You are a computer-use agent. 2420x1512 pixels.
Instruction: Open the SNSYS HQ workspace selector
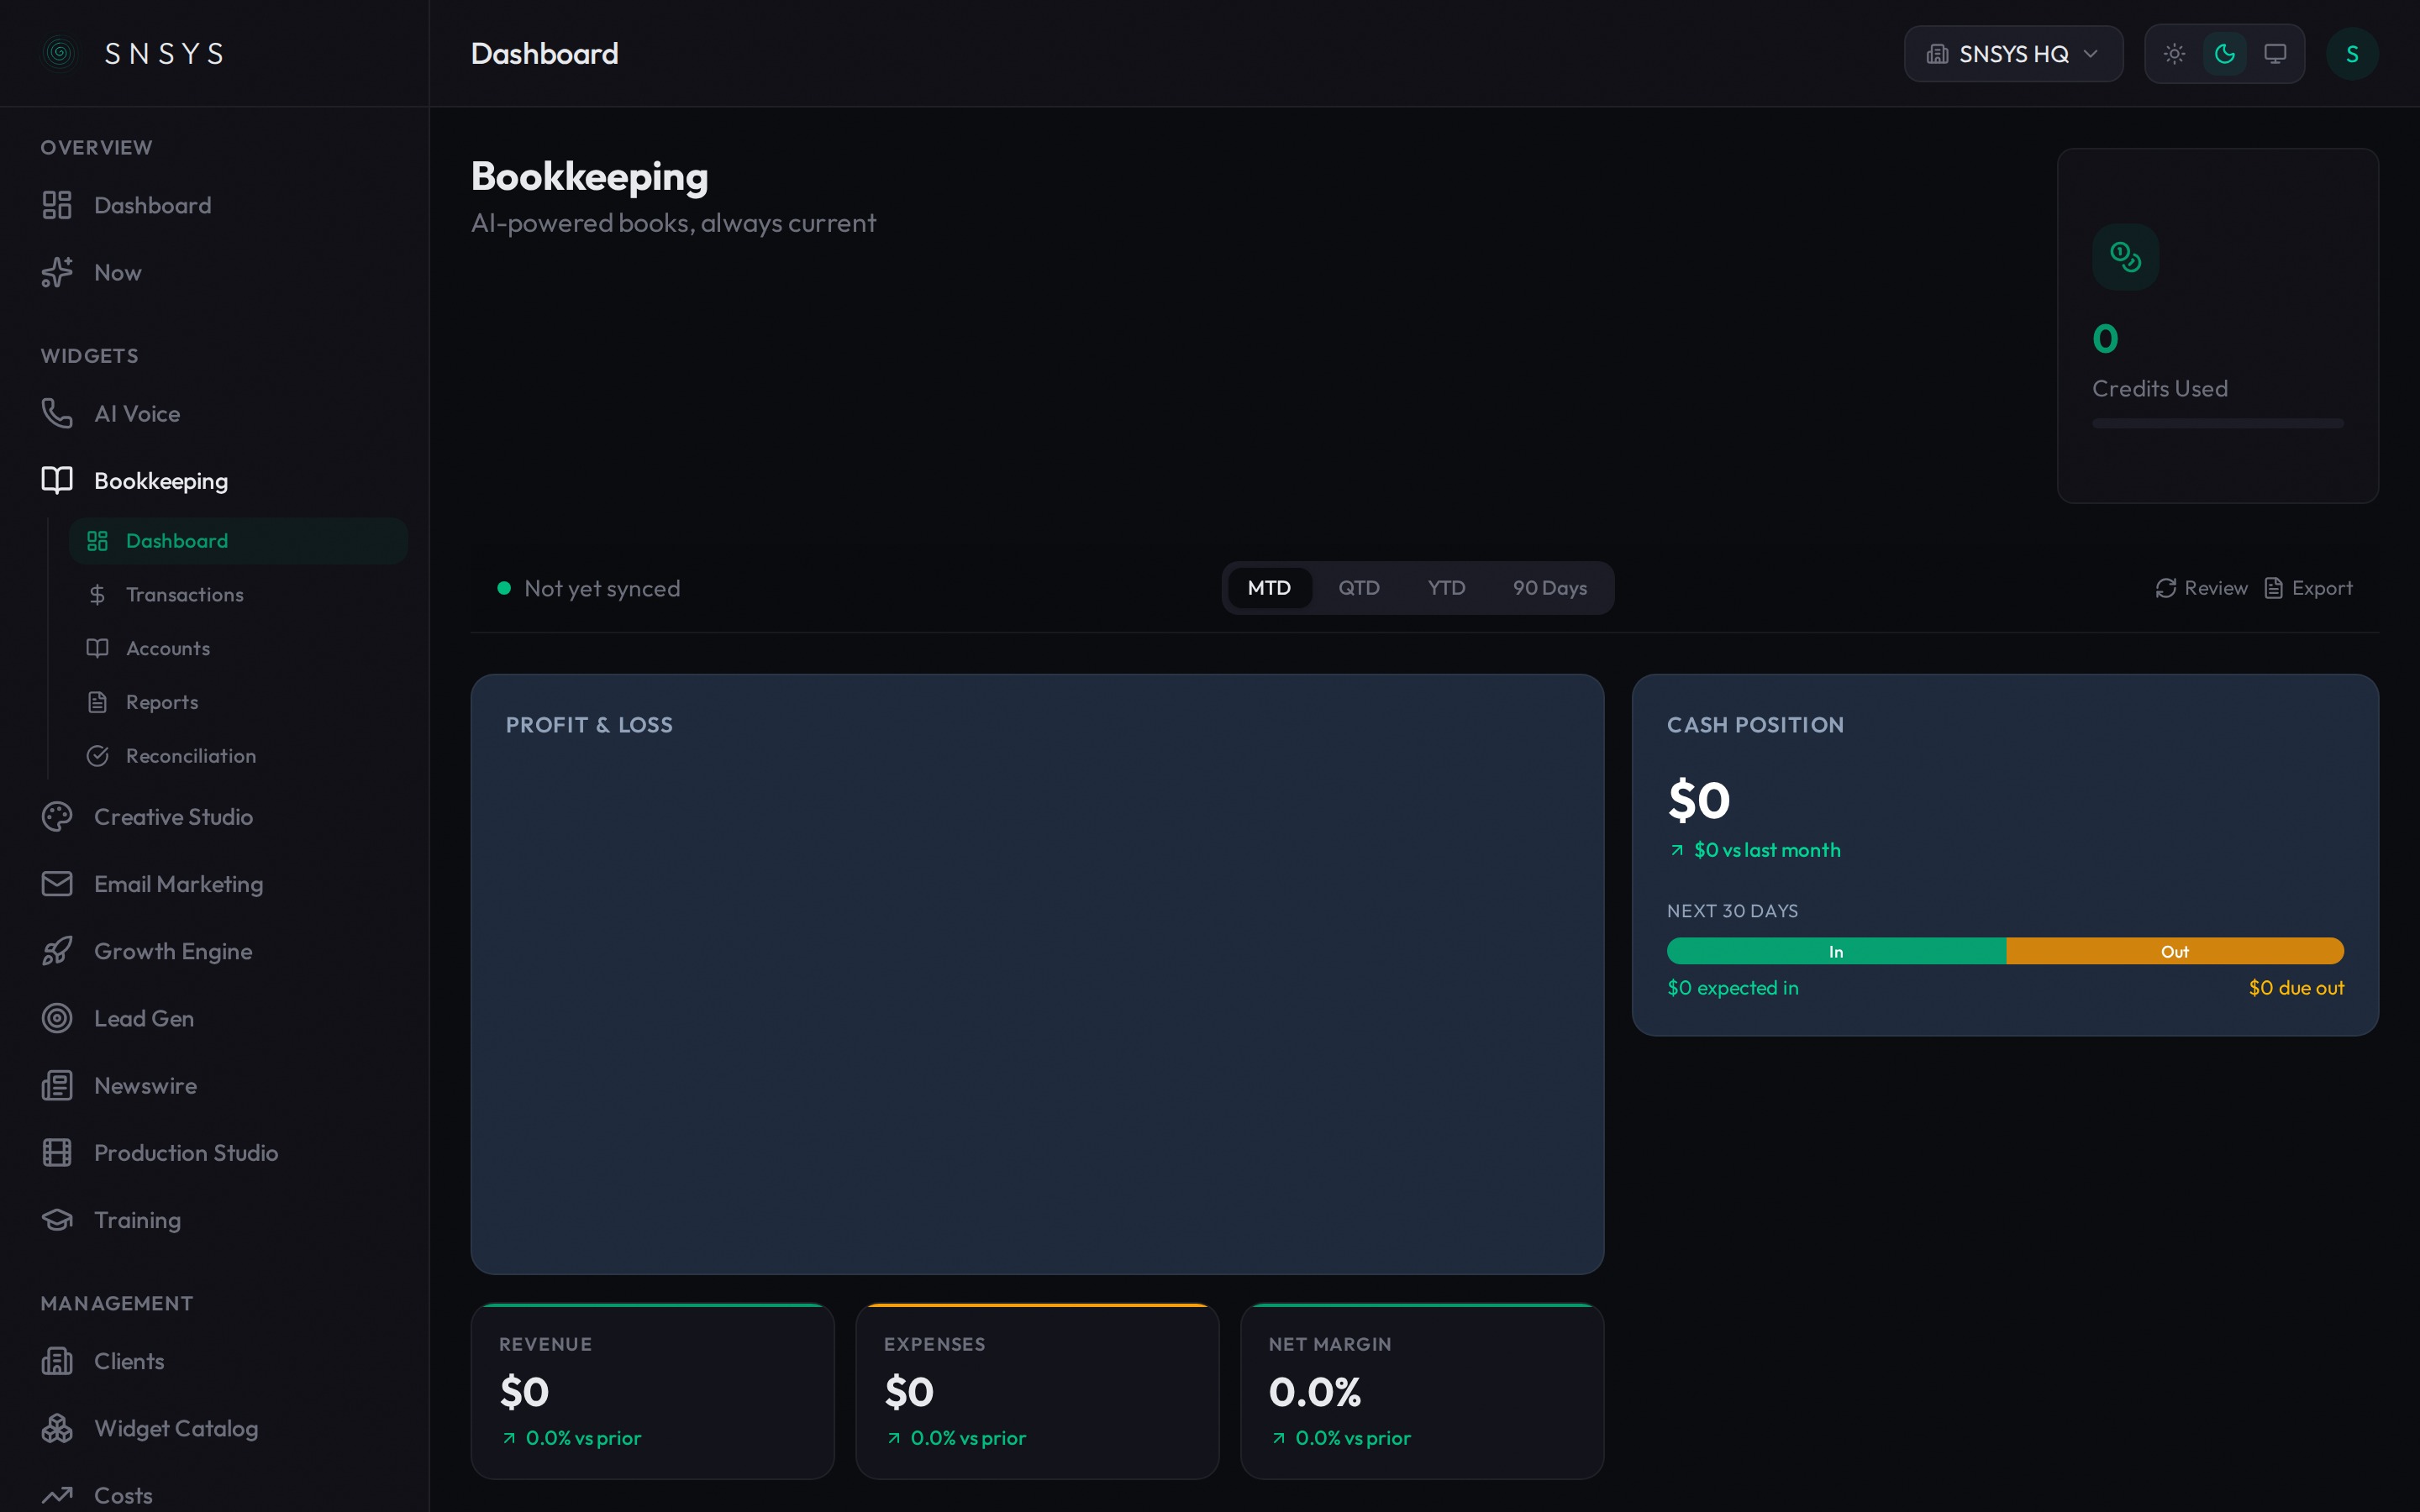point(2012,53)
